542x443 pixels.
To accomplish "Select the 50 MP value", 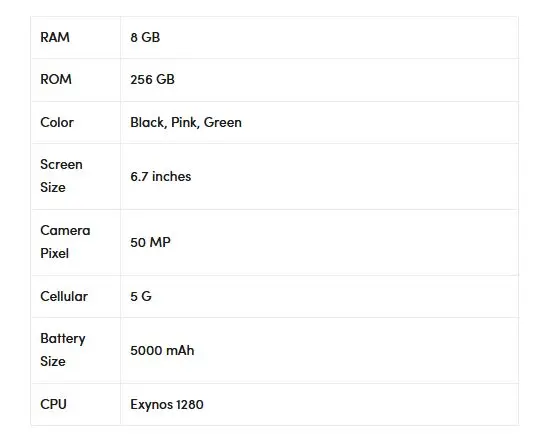I will click(x=150, y=242).
